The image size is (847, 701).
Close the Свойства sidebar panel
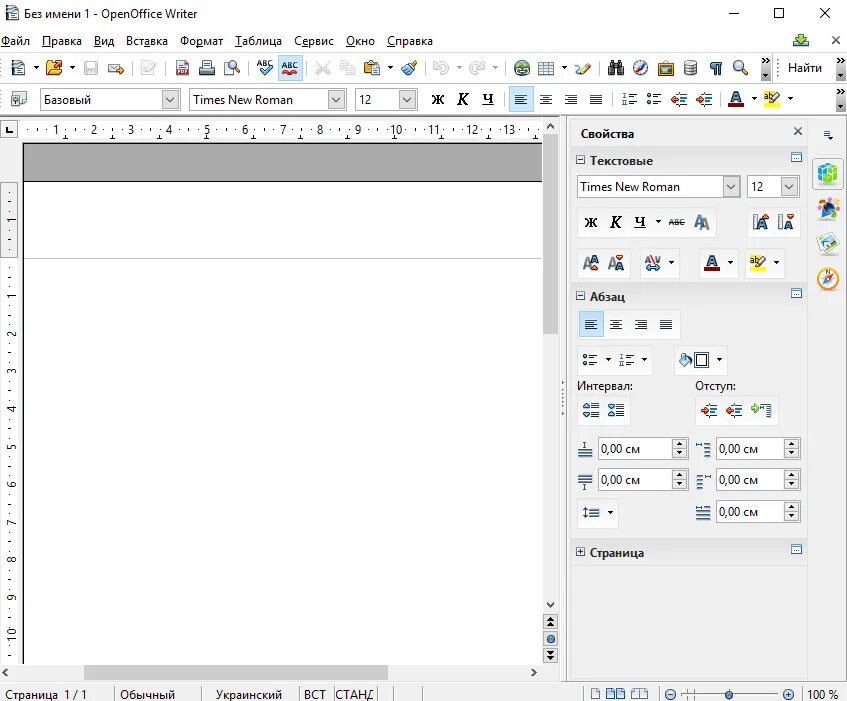(798, 131)
